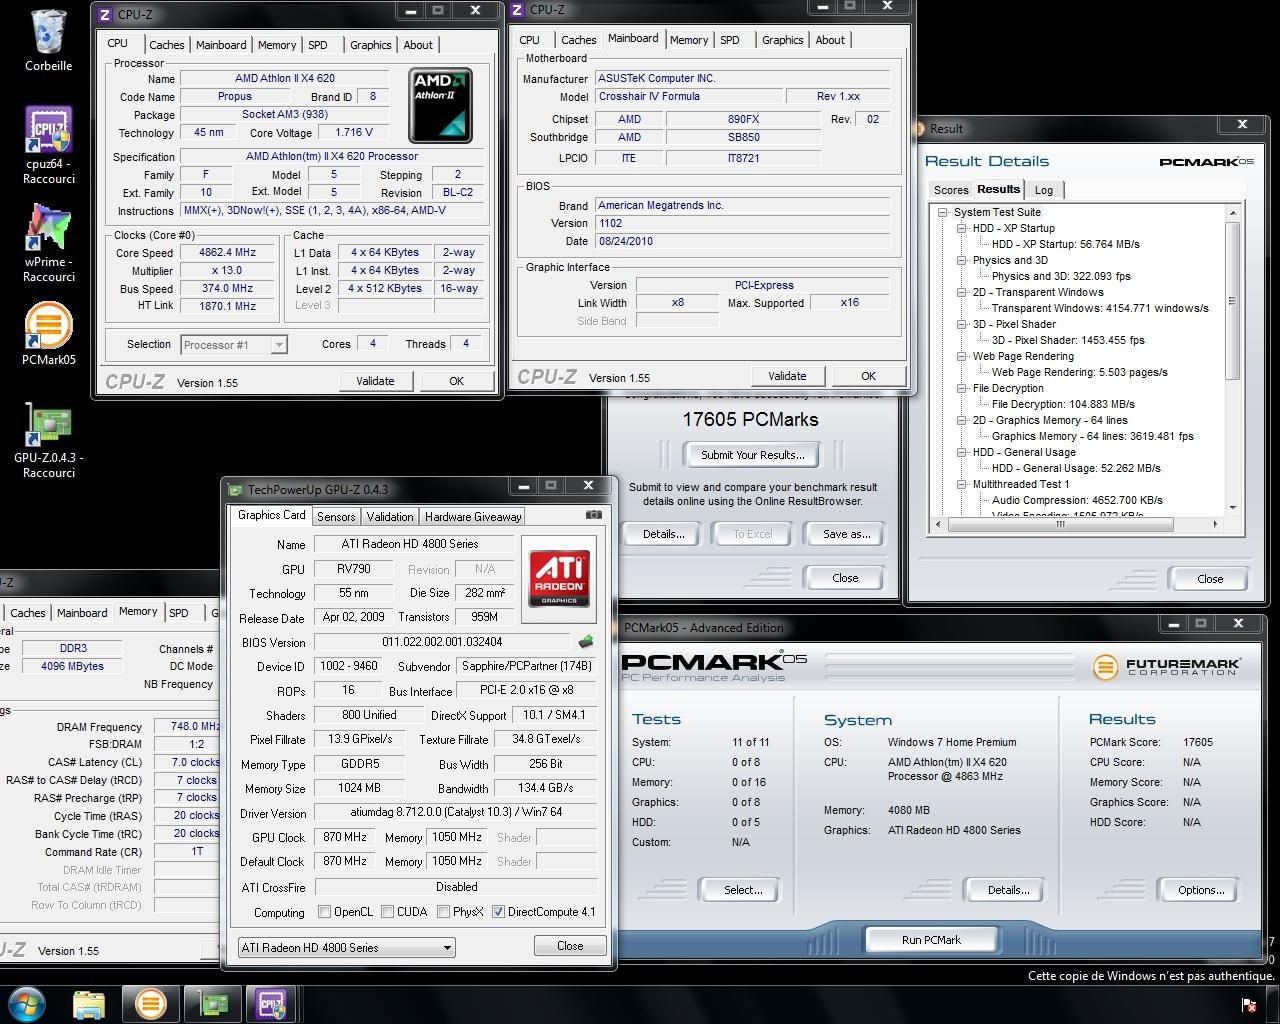Image resolution: width=1280 pixels, height=1024 pixels.
Task: Click right arrow of results horizontal scrollbar
Action: [x=1215, y=524]
